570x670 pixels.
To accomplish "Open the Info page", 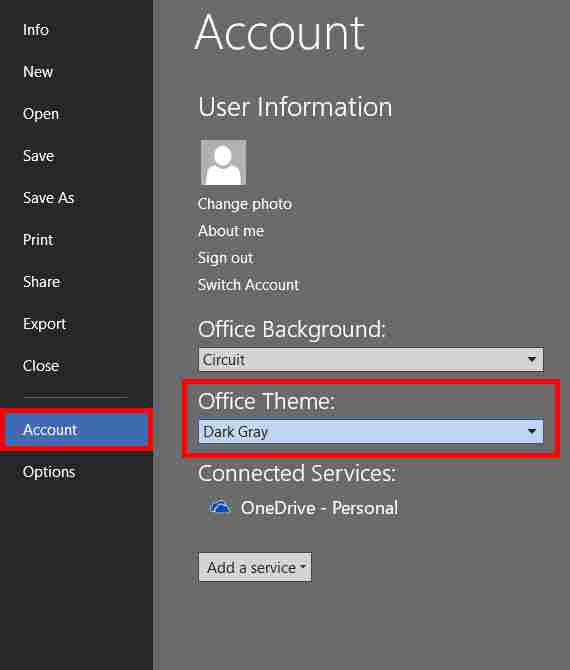I will pyautogui.click(x=36, y=30).
